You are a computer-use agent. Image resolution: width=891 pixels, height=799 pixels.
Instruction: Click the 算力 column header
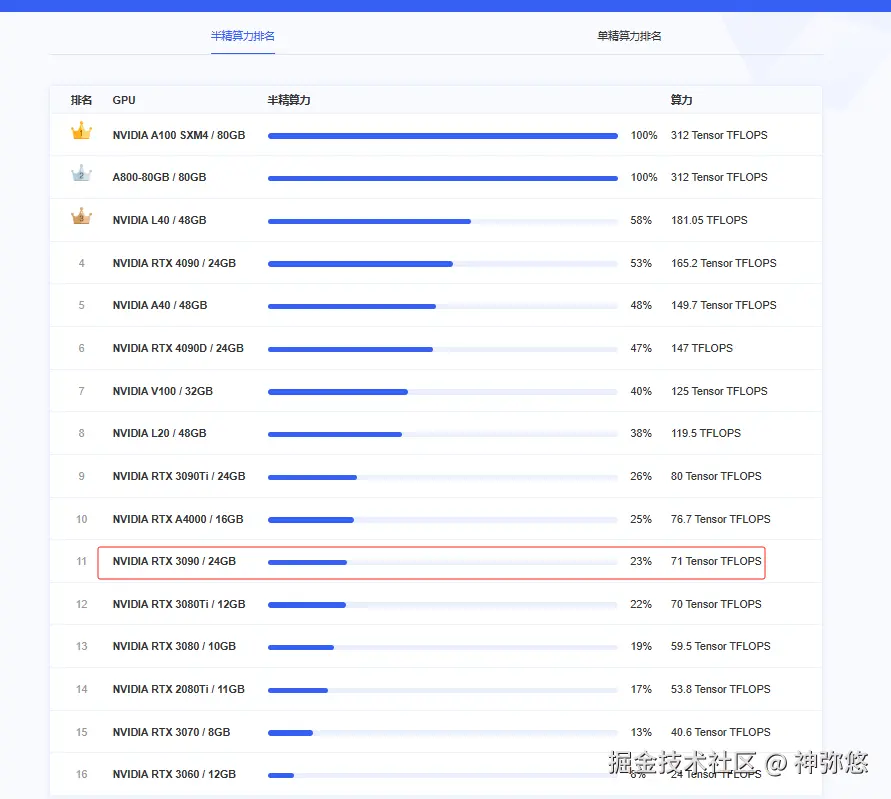click(681, 100)
